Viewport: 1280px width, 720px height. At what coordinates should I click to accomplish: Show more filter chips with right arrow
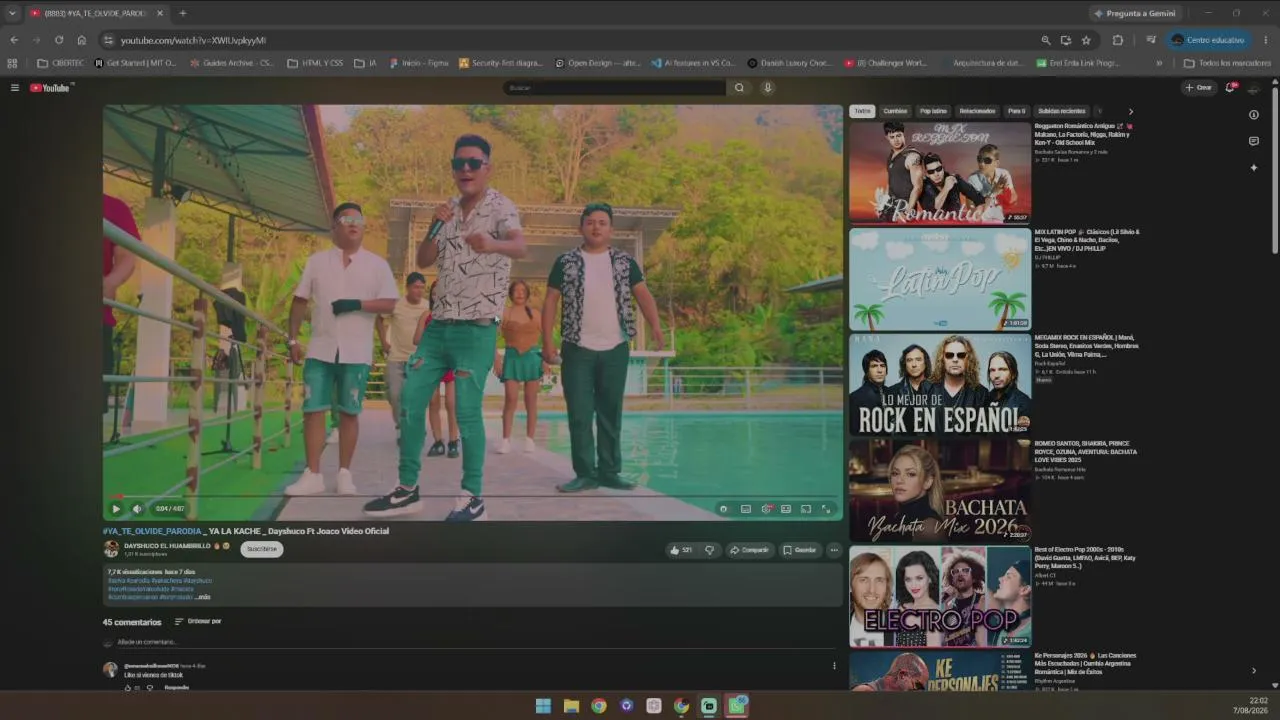click(x=1131, y=111)
